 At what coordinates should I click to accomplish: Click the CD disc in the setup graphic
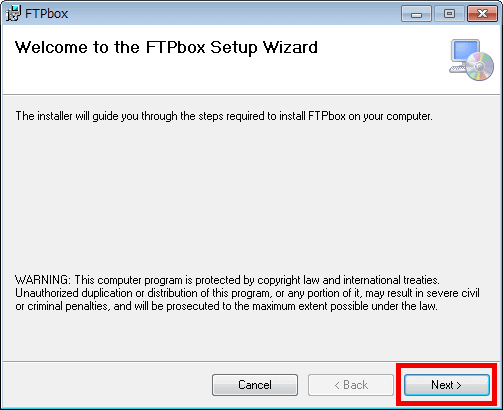[480, 67]
